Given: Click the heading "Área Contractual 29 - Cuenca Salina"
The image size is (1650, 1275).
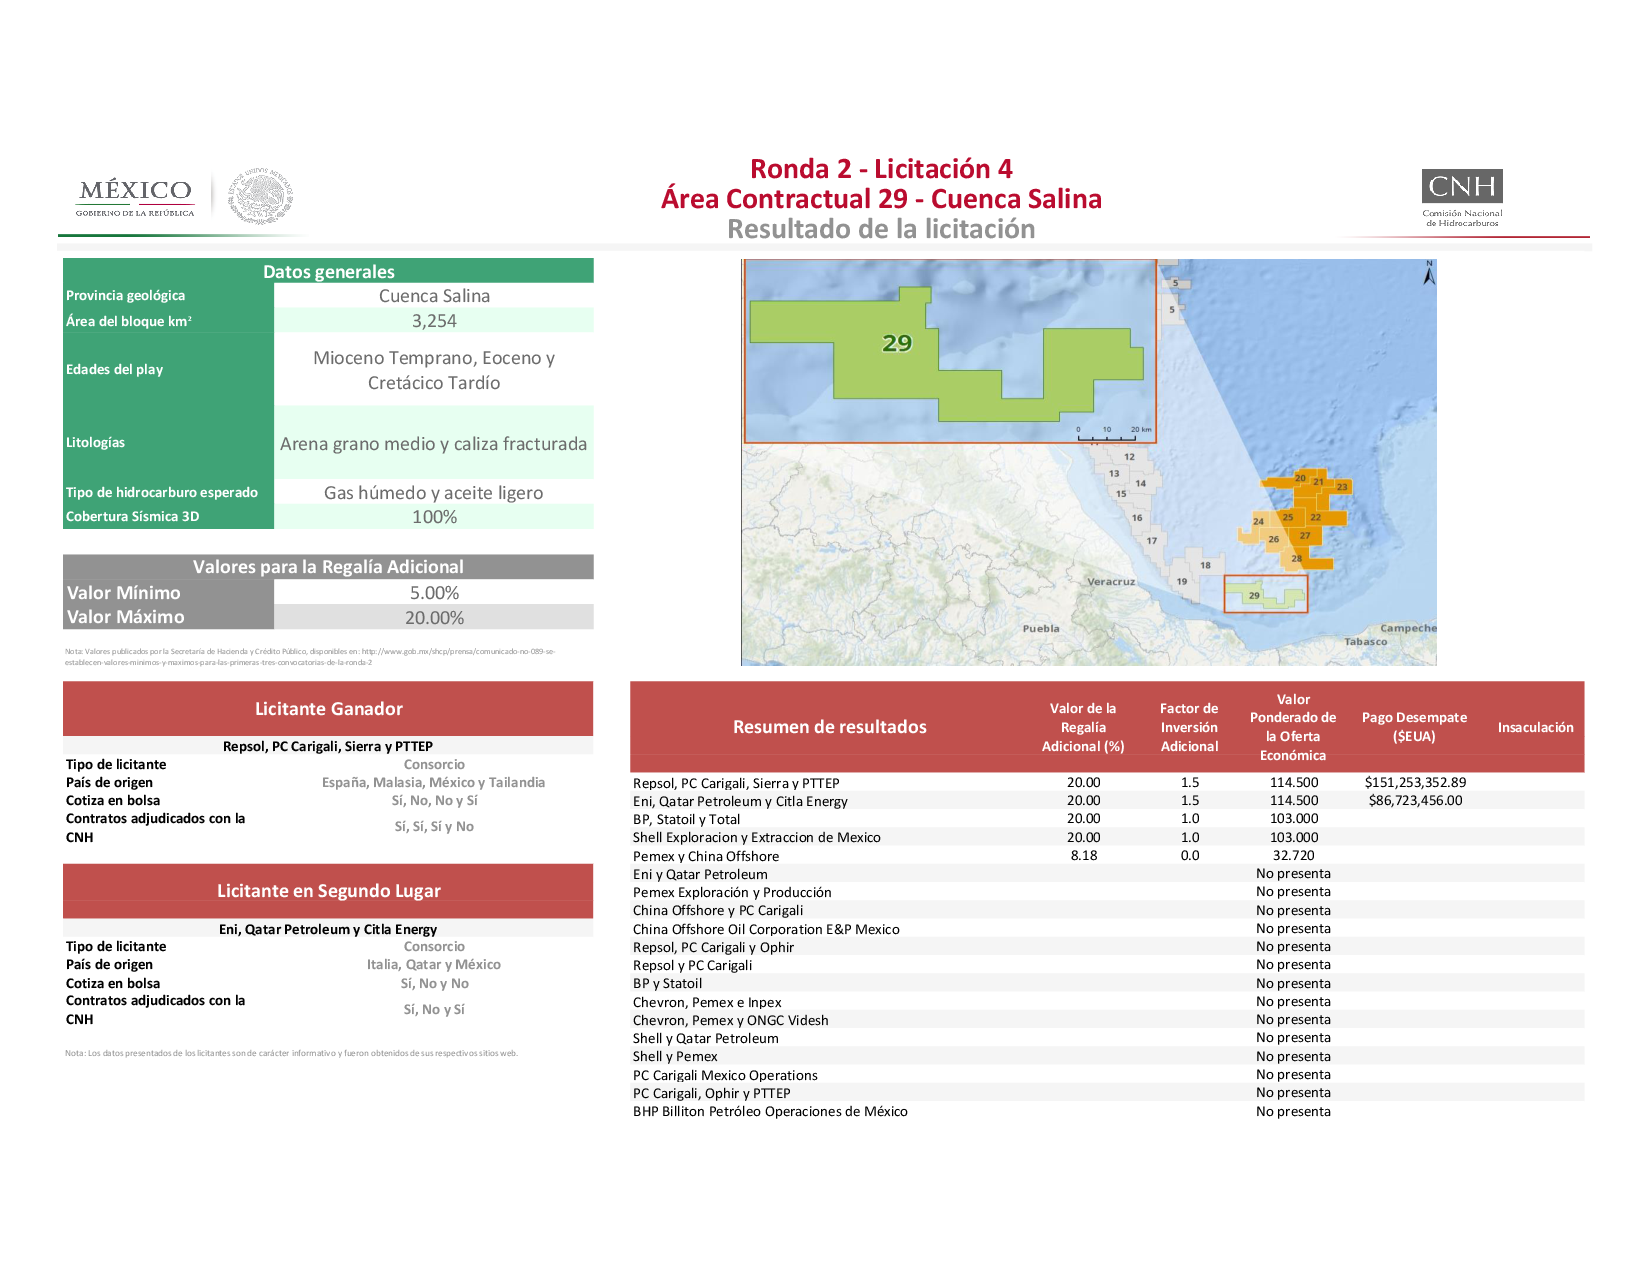Looking at the screenshot, I should coord(881,199).
